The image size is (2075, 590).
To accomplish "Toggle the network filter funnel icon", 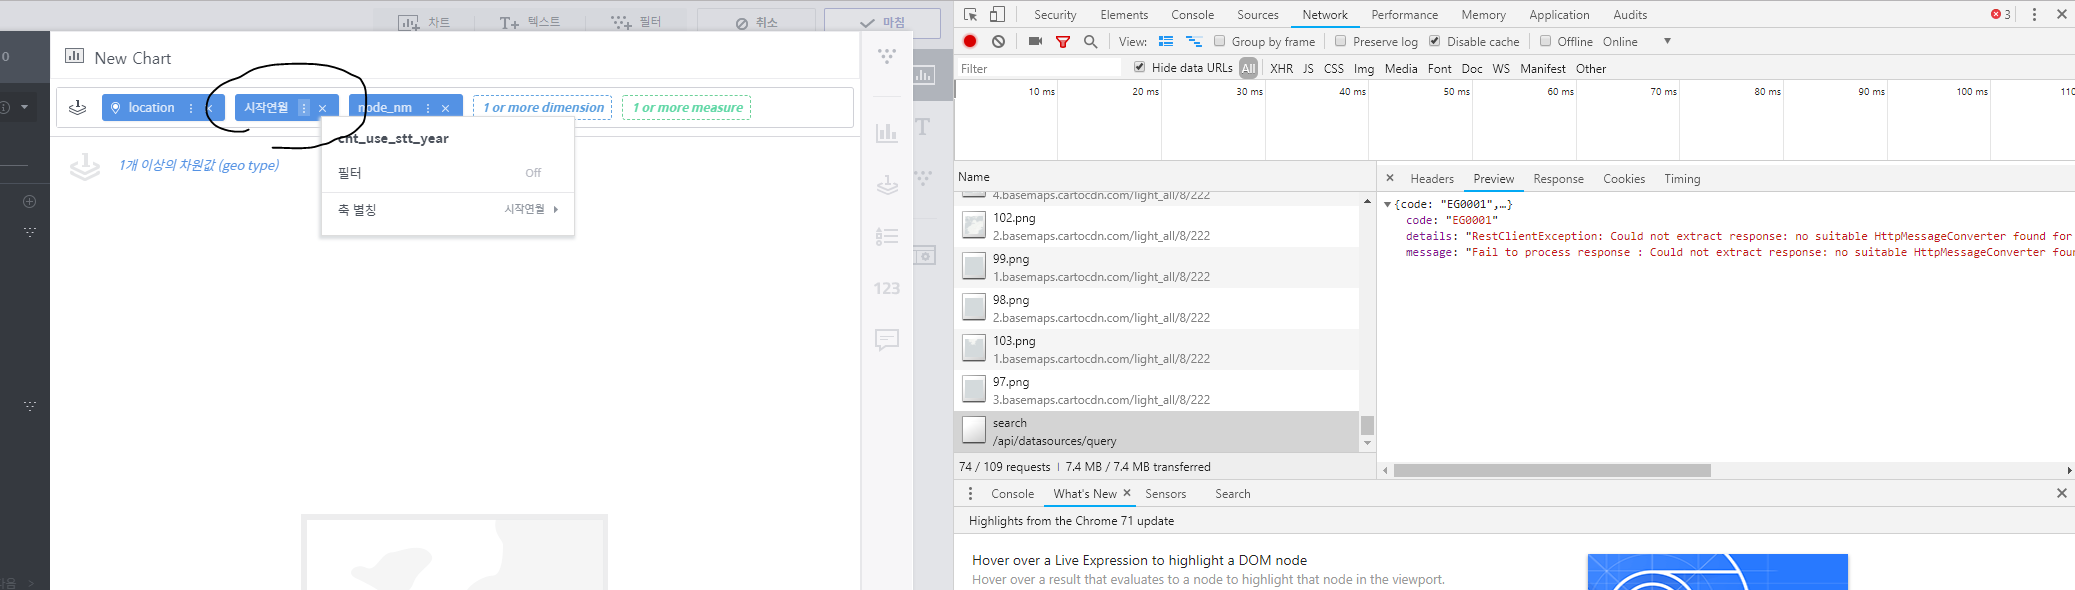I will pos(1063,42).
